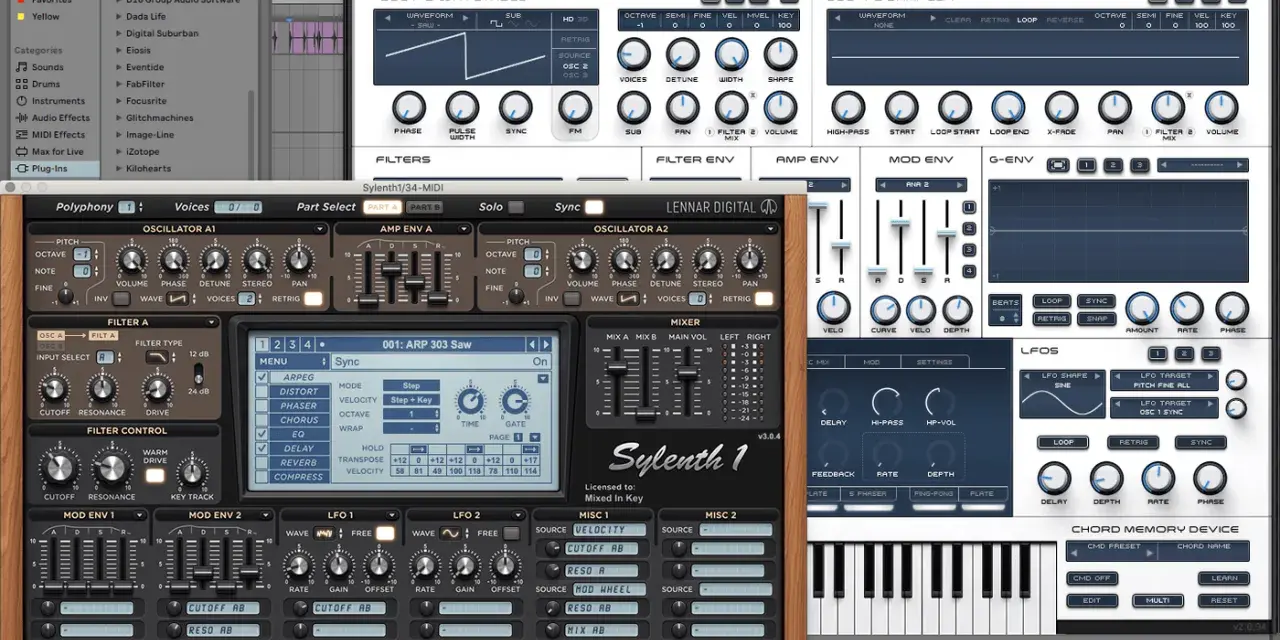Open arpeggiator VELOCITY Step + Key dropdown
This screenshot has height=640, width=1280.
pos(411,399)
